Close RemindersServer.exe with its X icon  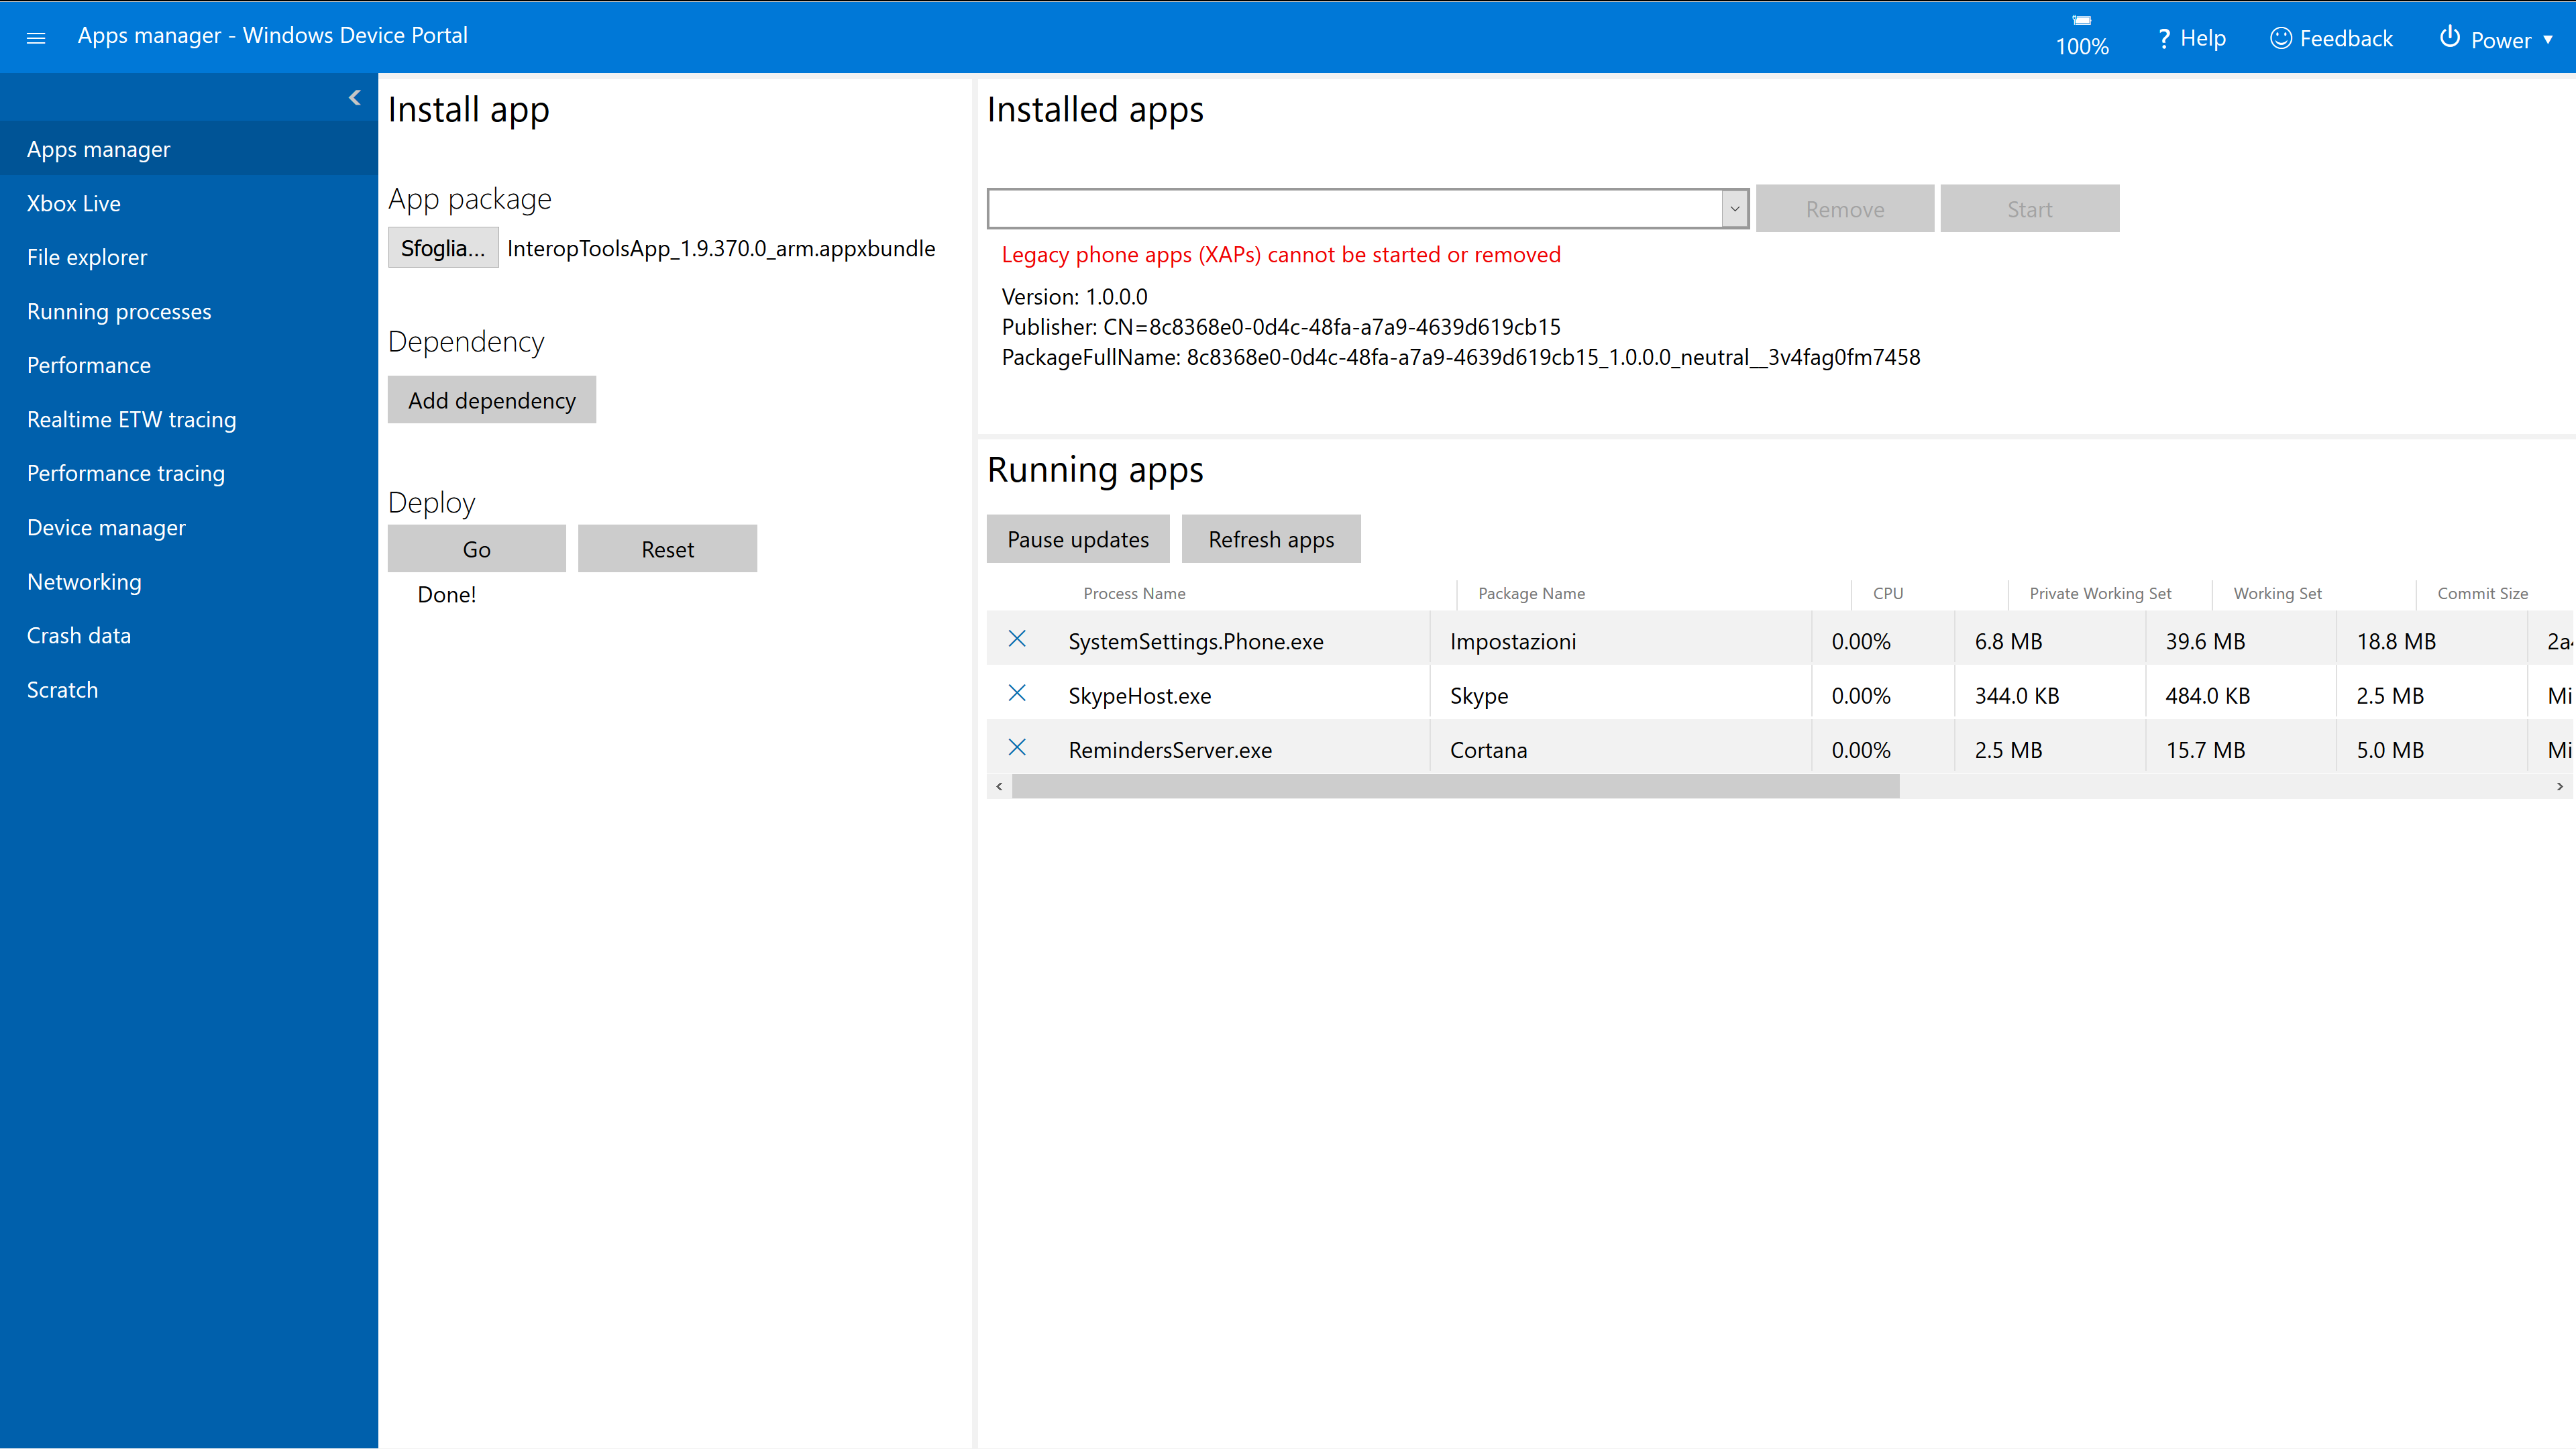coord(1017,747)
